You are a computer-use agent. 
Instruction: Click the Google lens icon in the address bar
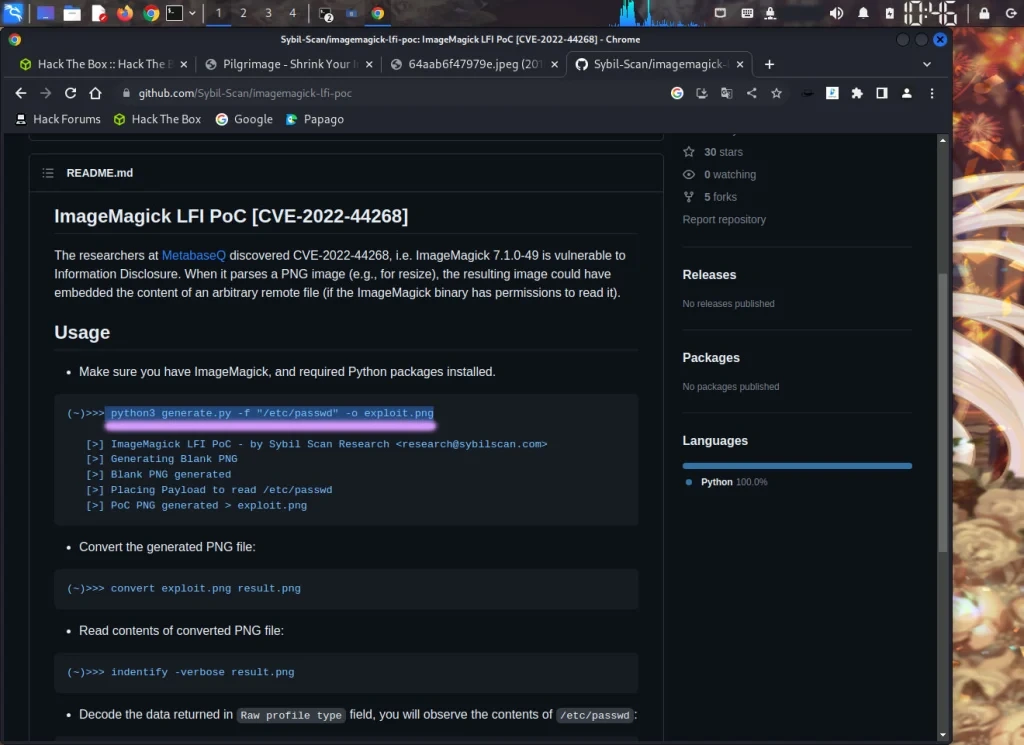(677, 93)
